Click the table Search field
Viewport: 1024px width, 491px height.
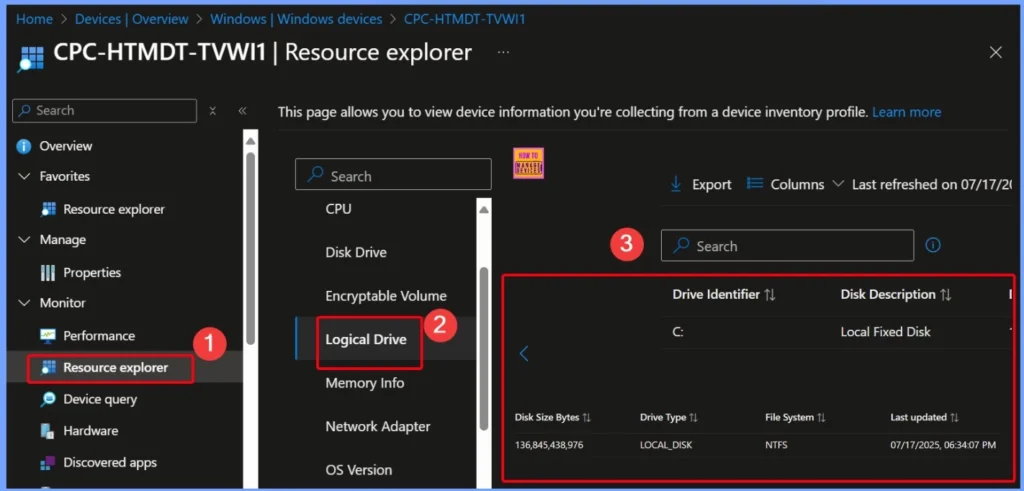(x=787, y=246)
